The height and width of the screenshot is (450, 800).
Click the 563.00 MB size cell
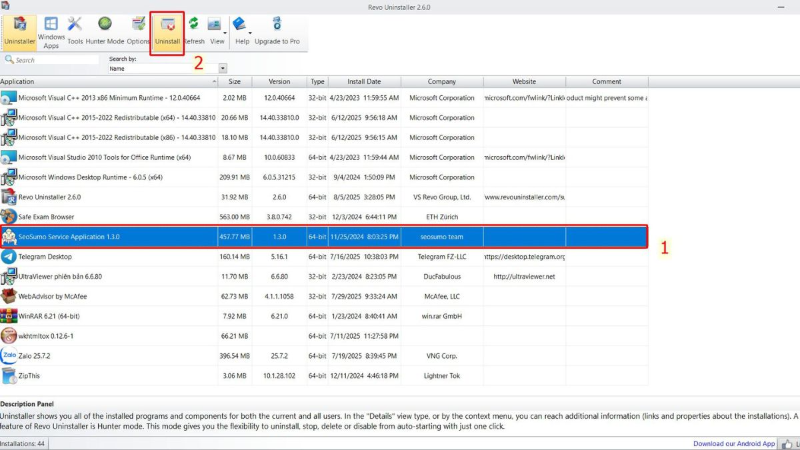point(234,217)
